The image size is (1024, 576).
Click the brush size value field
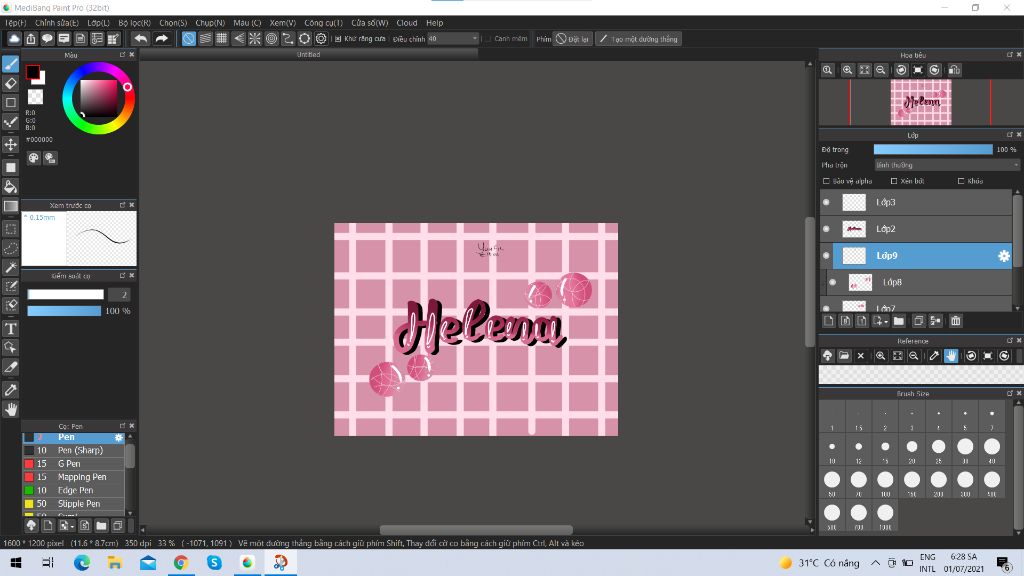point(119,295)
